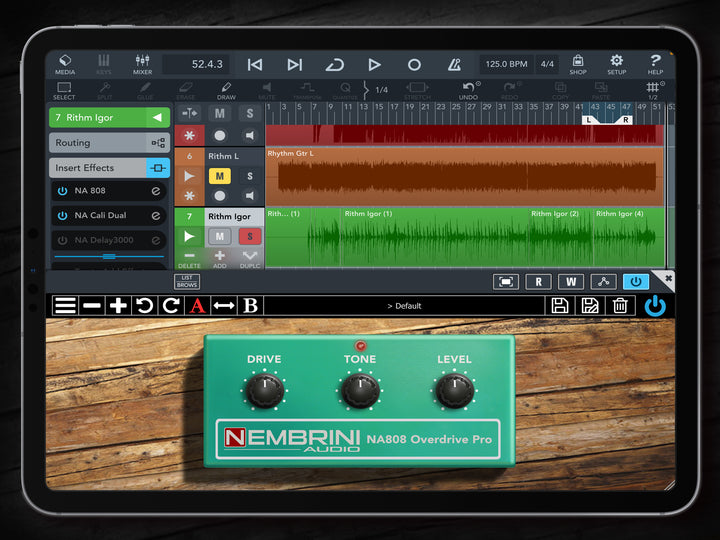Open the Shop bag icon

tap(578, 64)
